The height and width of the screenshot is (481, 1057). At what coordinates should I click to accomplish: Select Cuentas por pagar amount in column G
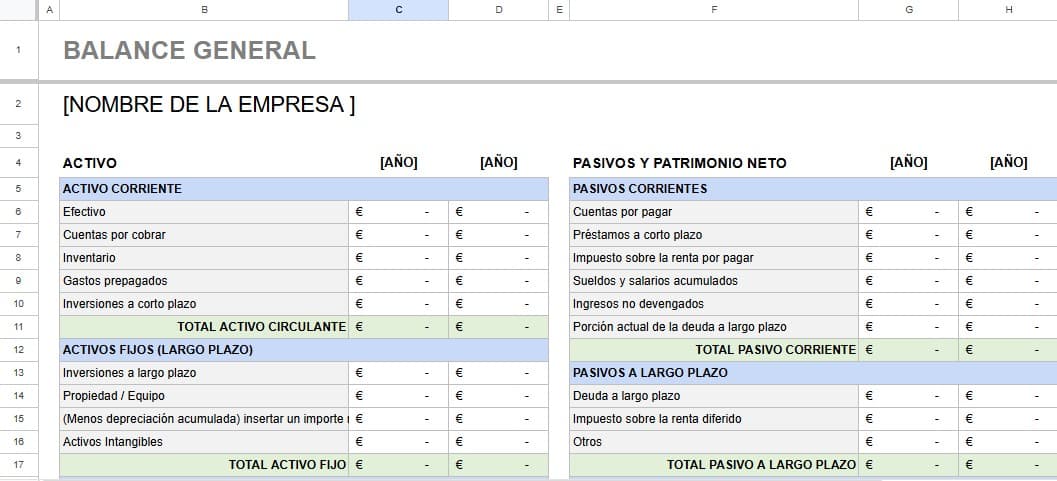[x=909, y=212]
